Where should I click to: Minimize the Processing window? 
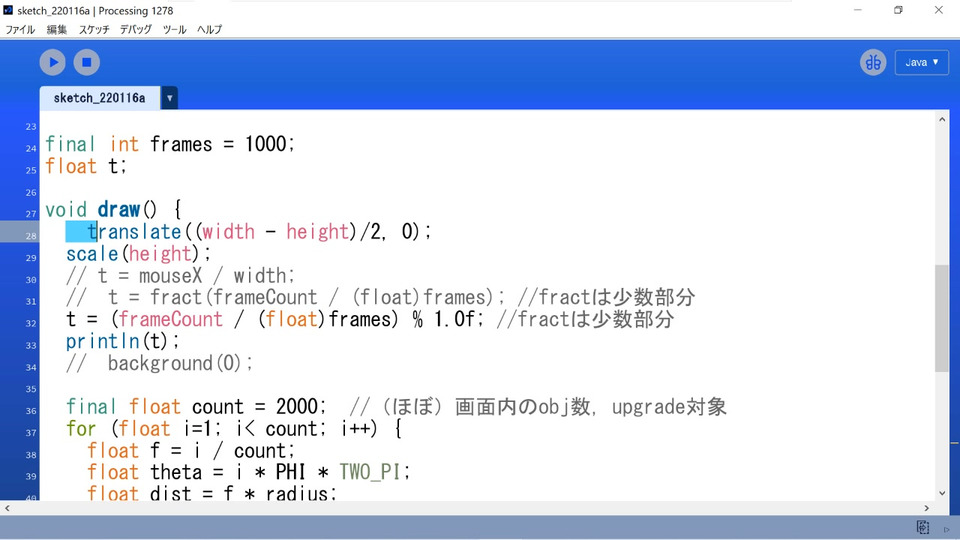[x=858, y=10]
